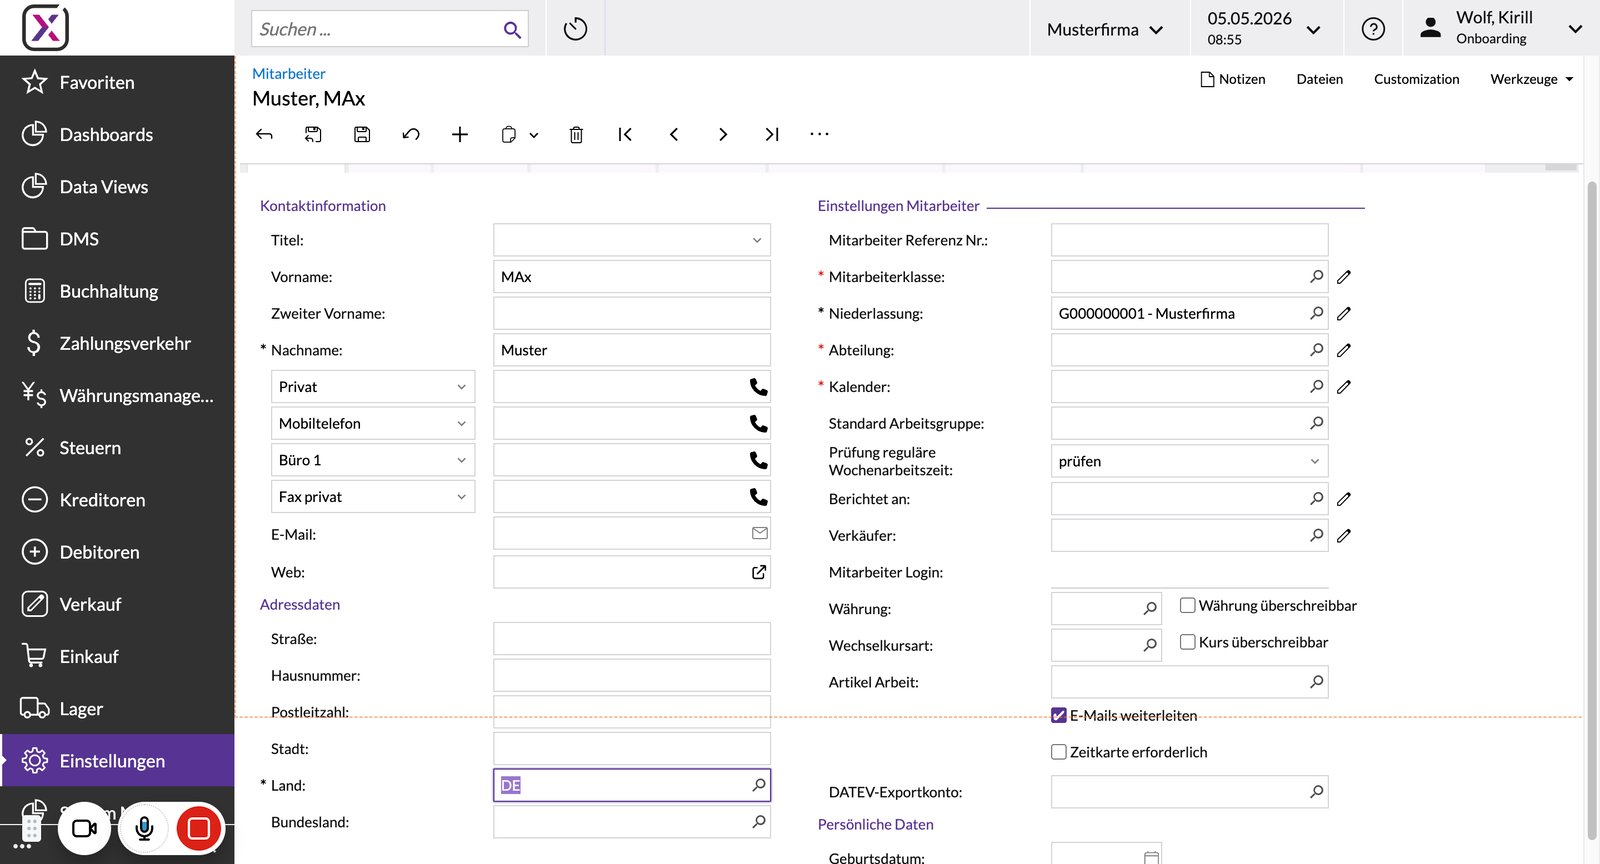Go to the next record
Screen dimensions: 1600x864
point(723,134)
